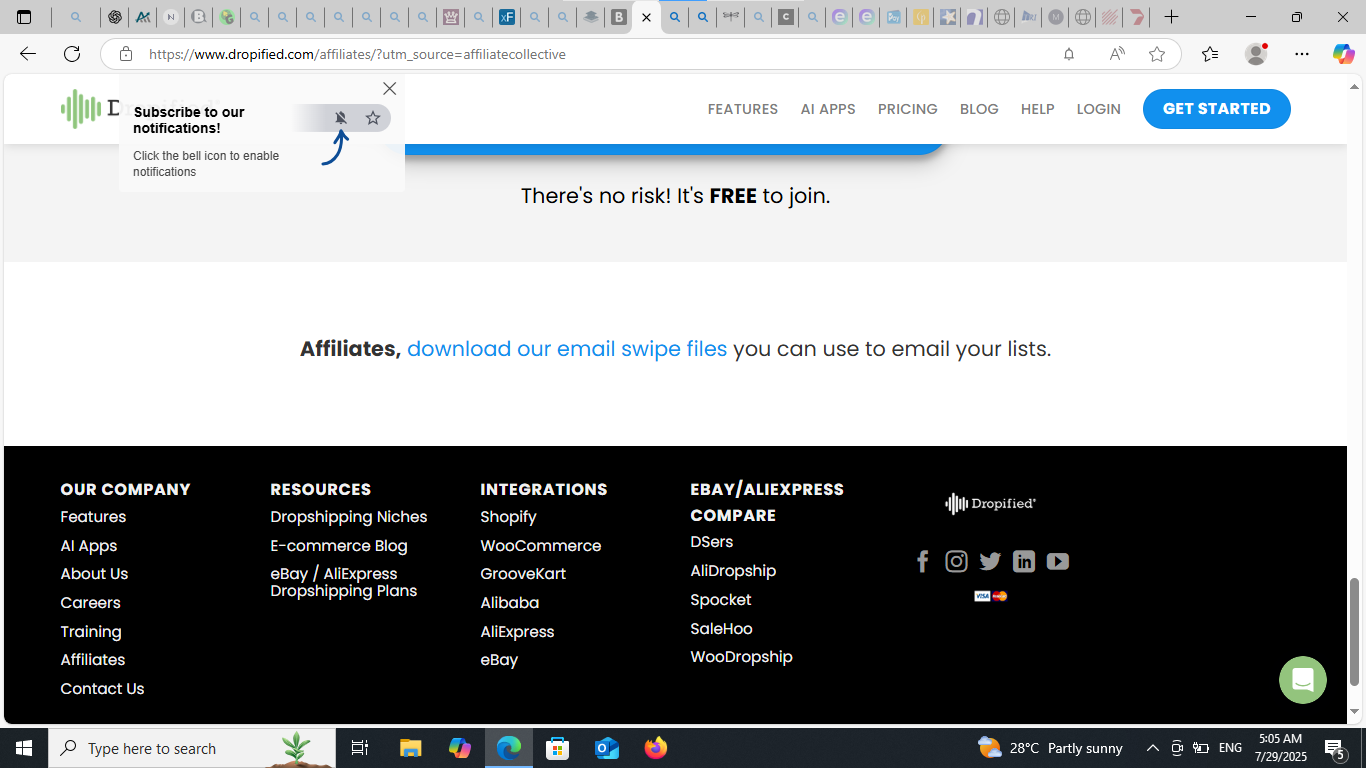The image size is (1366, 768).
Task: Click the site info lock icon
Action: 126,54
